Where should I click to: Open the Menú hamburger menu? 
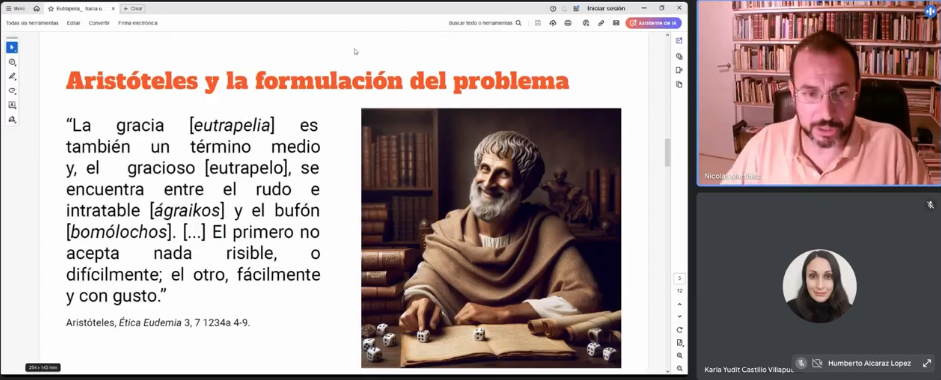[16, 8]
